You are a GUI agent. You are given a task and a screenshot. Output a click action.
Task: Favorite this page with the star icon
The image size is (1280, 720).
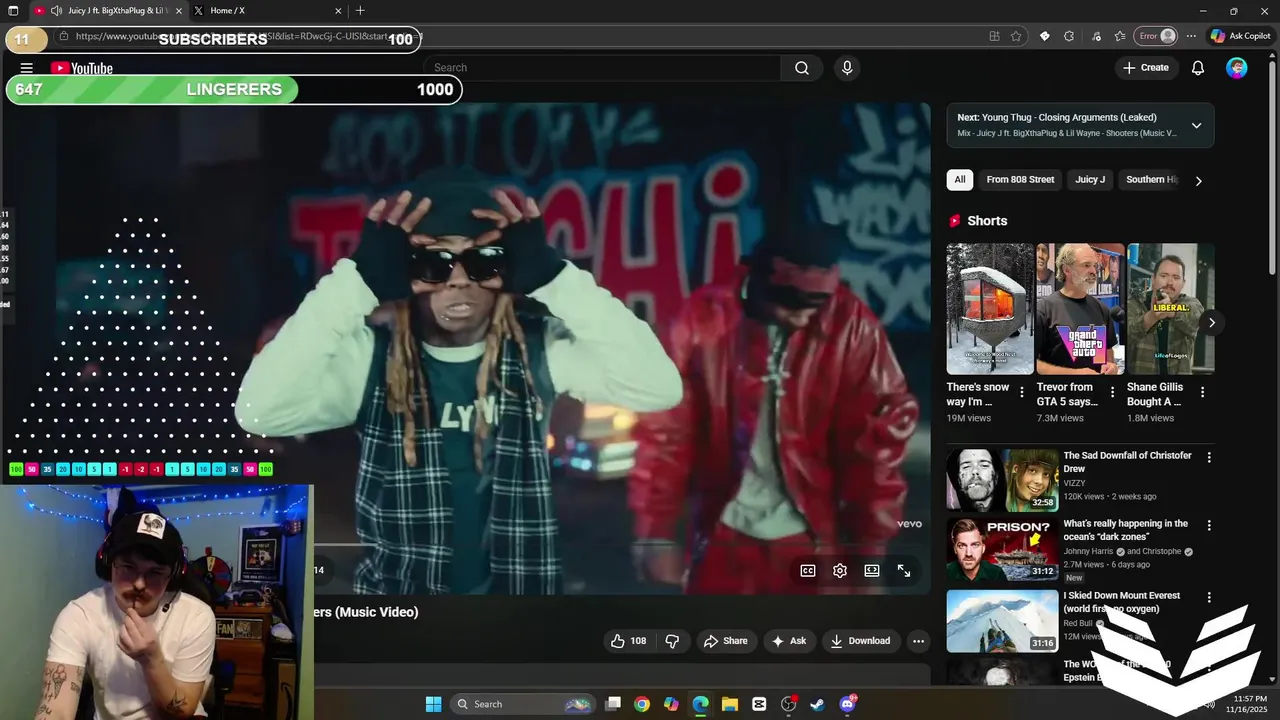tap(1016, 36)
